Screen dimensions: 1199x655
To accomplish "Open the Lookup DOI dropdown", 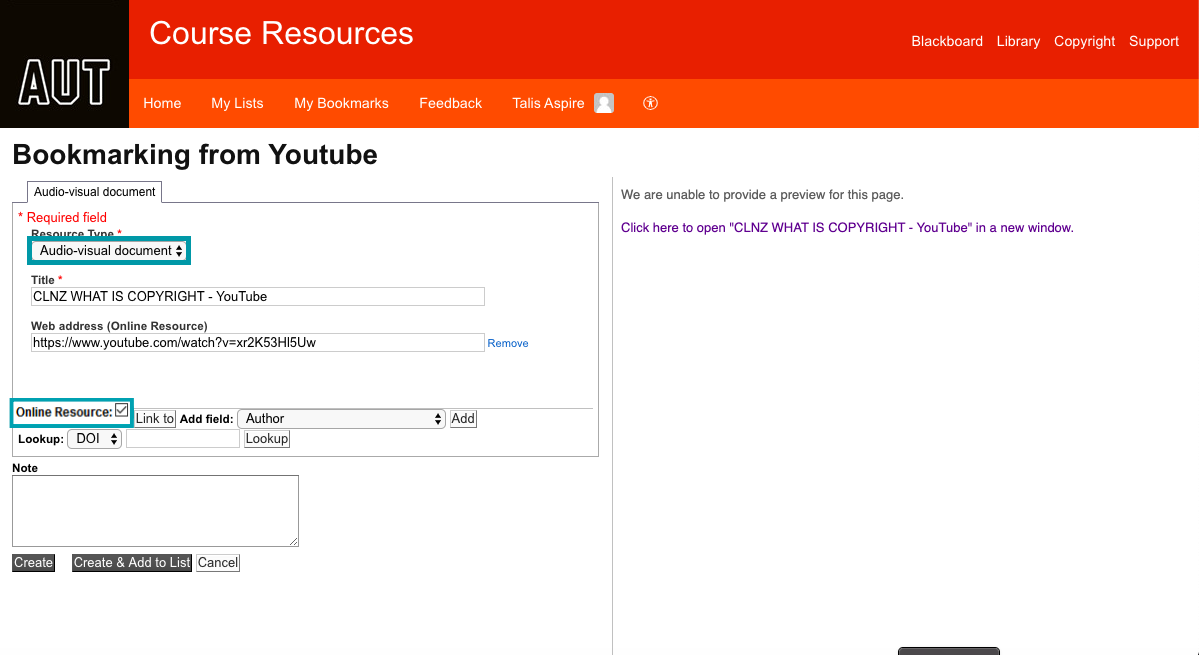I will pyautogui.click(x=94, y=438).
